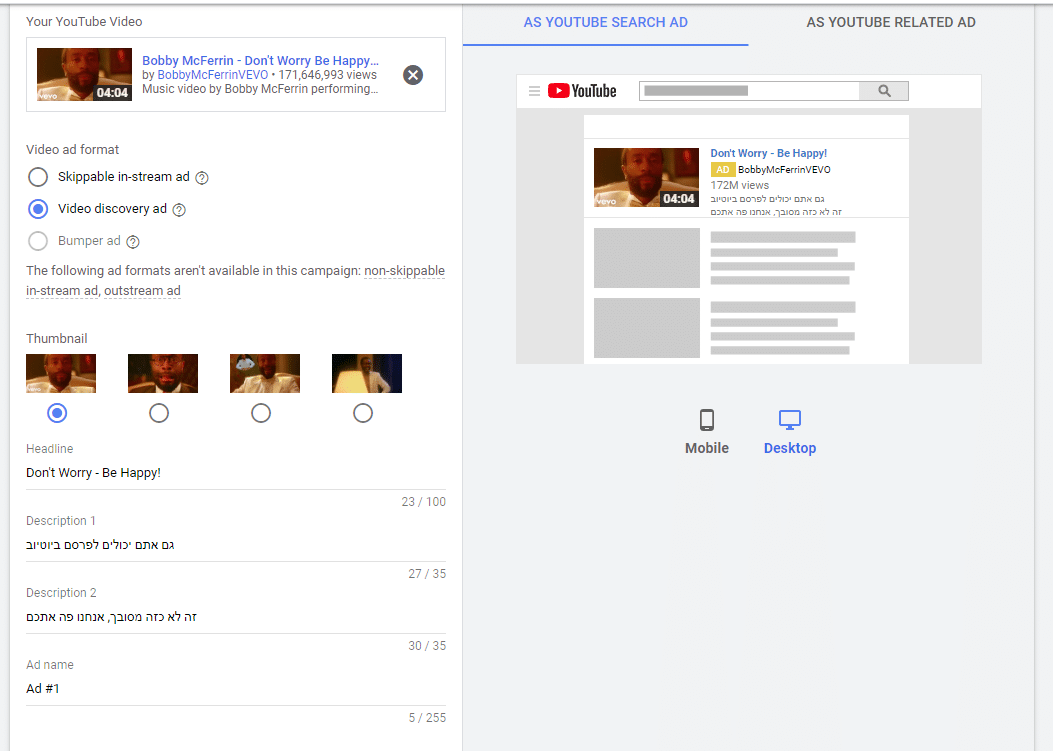Click the selected video thumbnail at top

[x=85, y=75]
